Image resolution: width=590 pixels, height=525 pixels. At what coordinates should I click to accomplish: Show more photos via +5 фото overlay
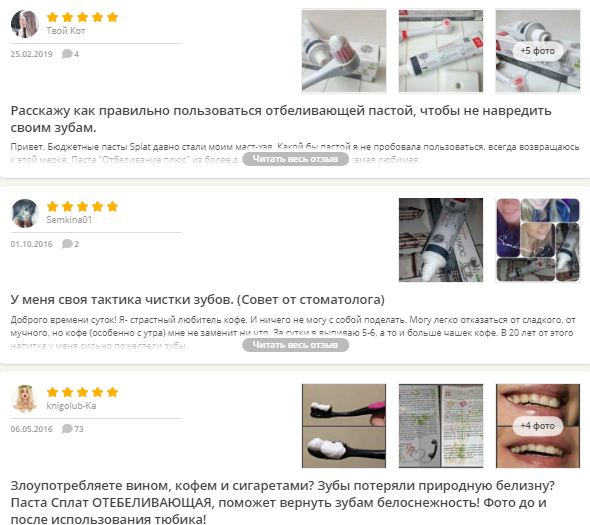538,51
